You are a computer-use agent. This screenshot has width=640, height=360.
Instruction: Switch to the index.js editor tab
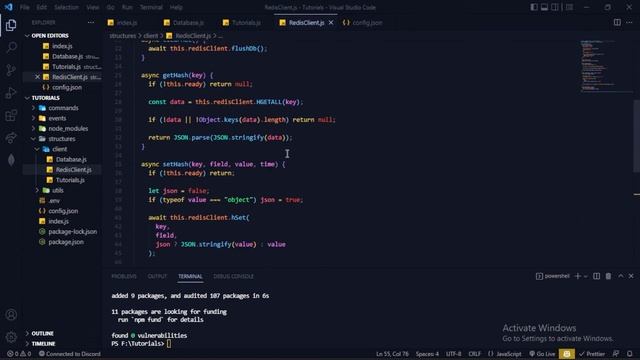pyautogui.click(x=127, y=22)
